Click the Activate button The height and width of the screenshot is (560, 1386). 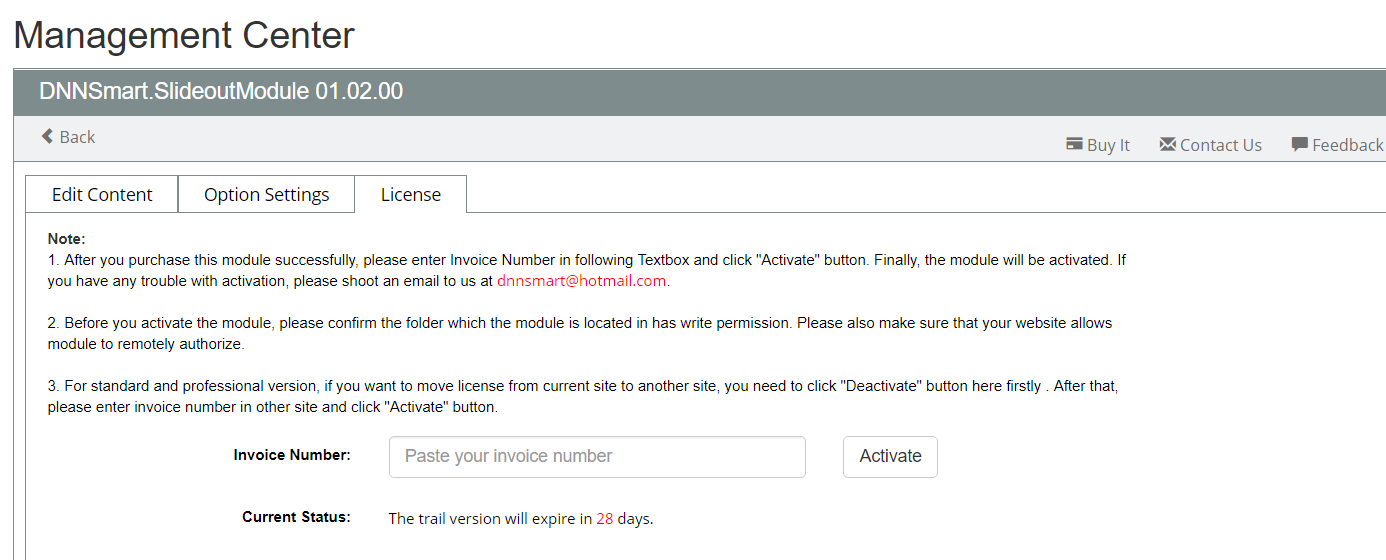[890, 457]
